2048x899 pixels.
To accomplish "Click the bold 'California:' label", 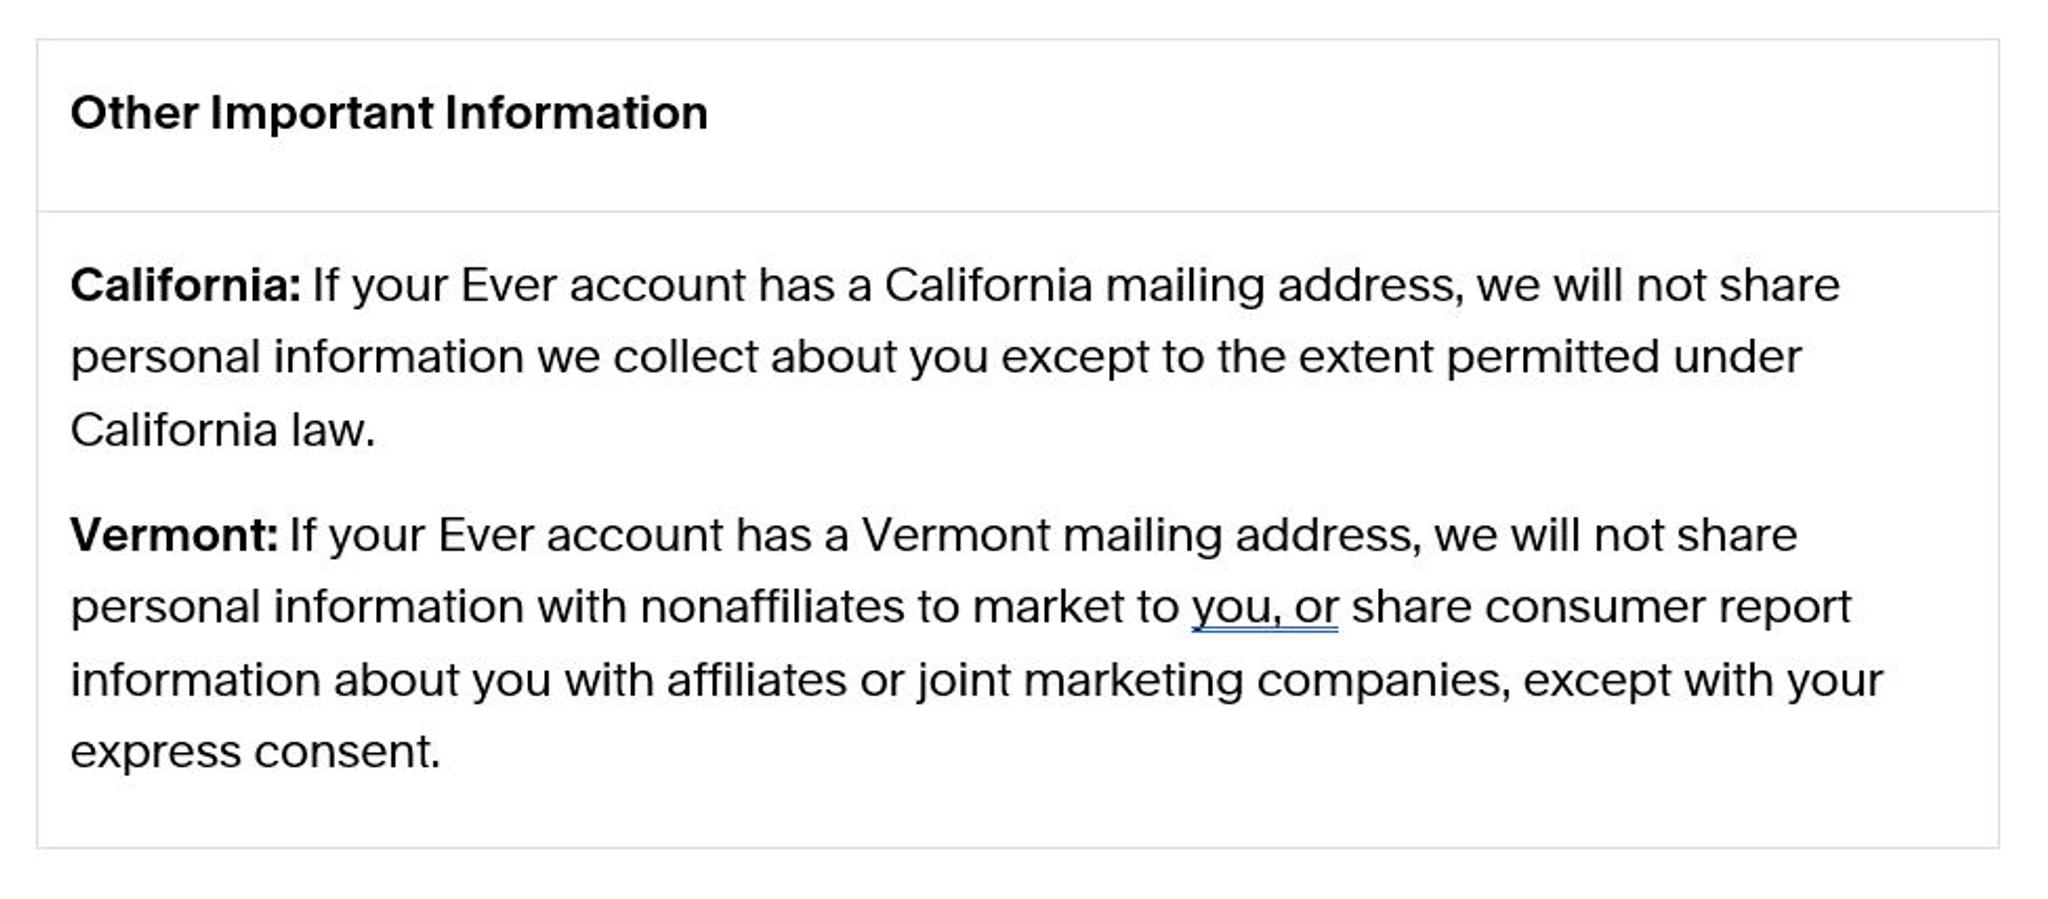I will pyautogui.click(x=186, y=285).
